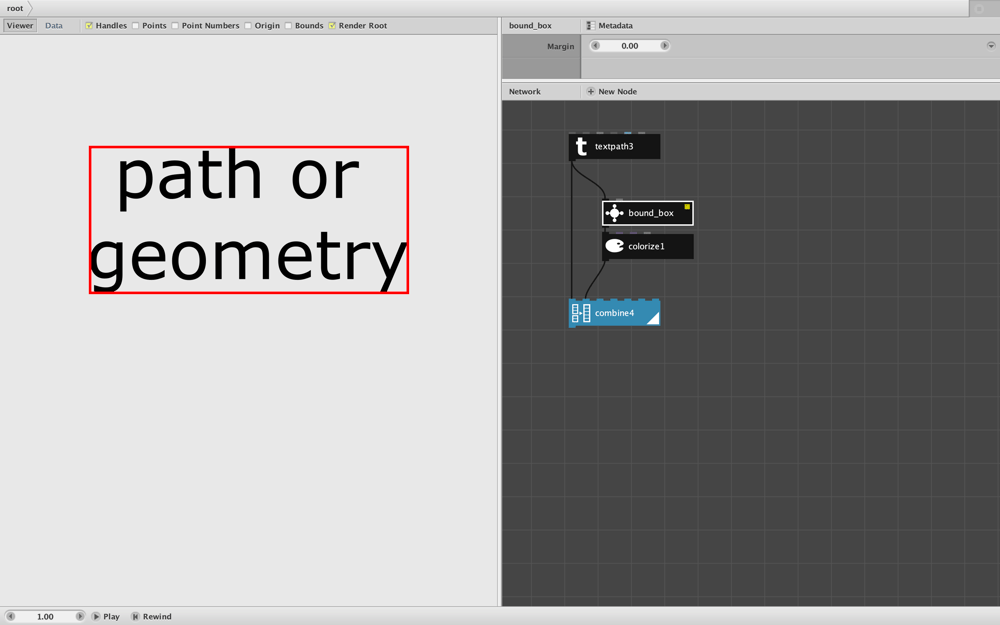Switch to the Data tab
Viewport: 1000px width, 625px height.
click(54, 26)
